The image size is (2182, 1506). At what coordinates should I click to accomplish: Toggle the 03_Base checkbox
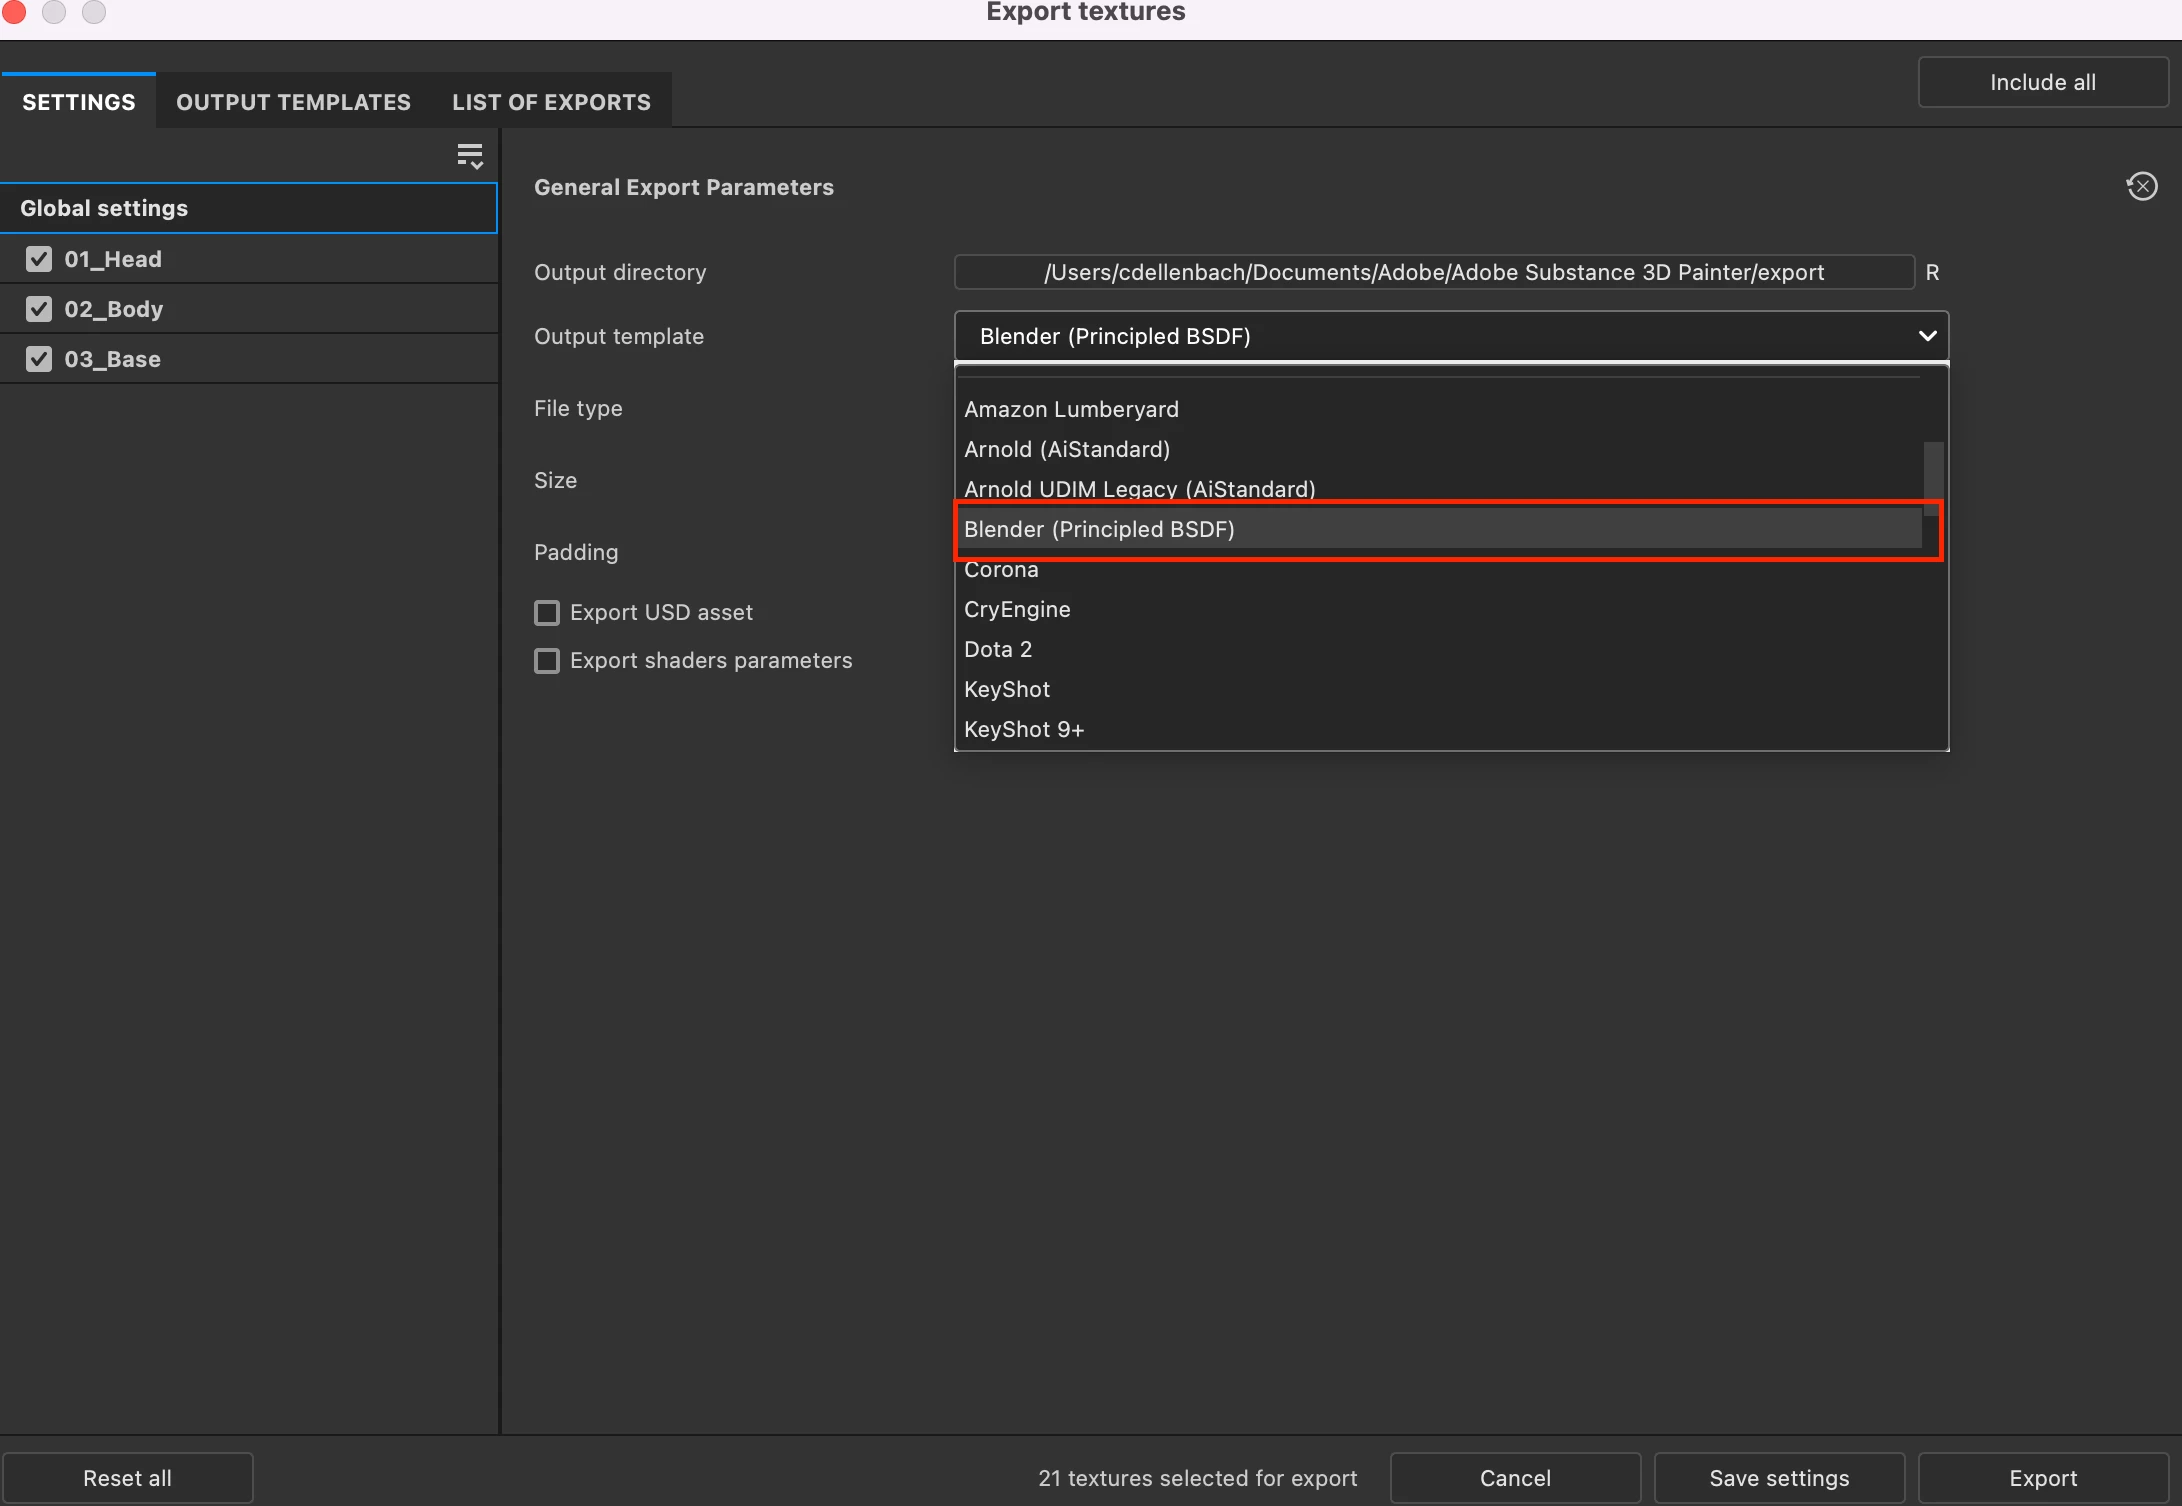click(39, 359)
